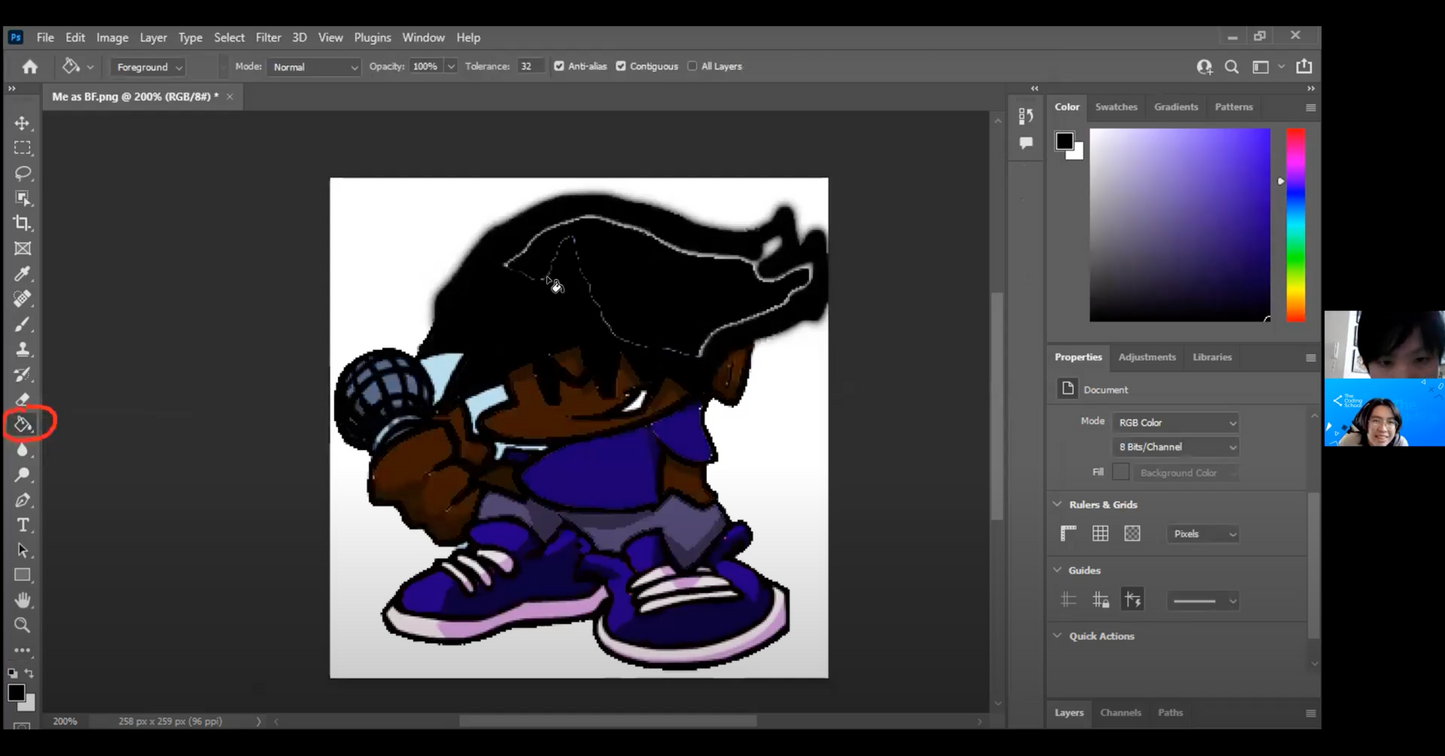This screenshot has height=756, width=1445.
Task: Click the rainbow hue slider strip
Action: coord(1295,225)
